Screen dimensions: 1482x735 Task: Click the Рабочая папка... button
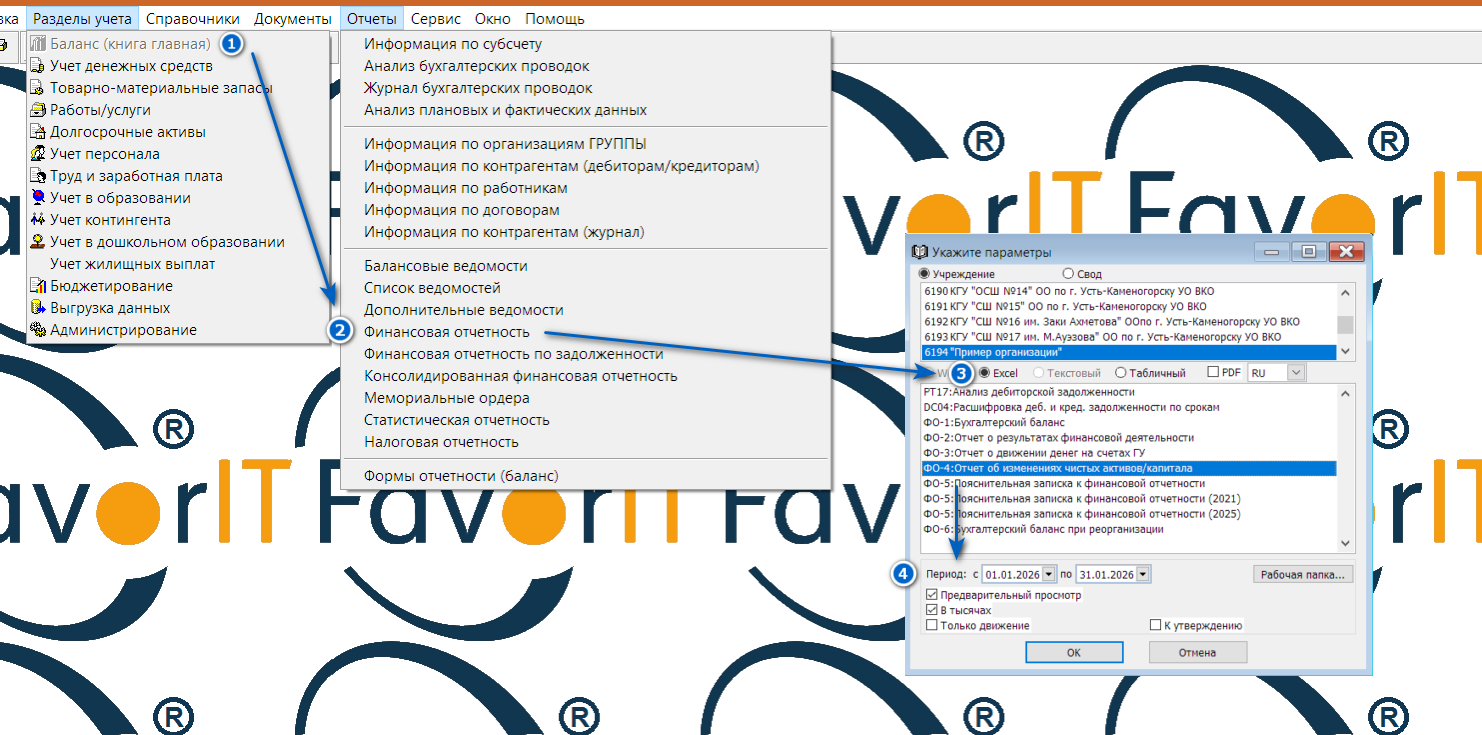tap(1302, 575)
